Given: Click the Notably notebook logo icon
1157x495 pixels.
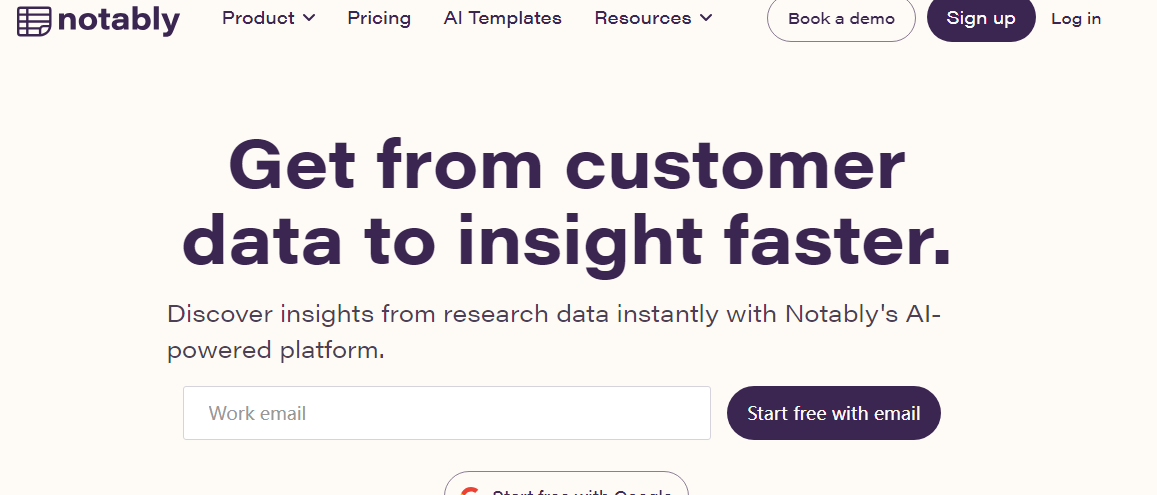Looking at the screenshot, I should [x=34, y=20].
